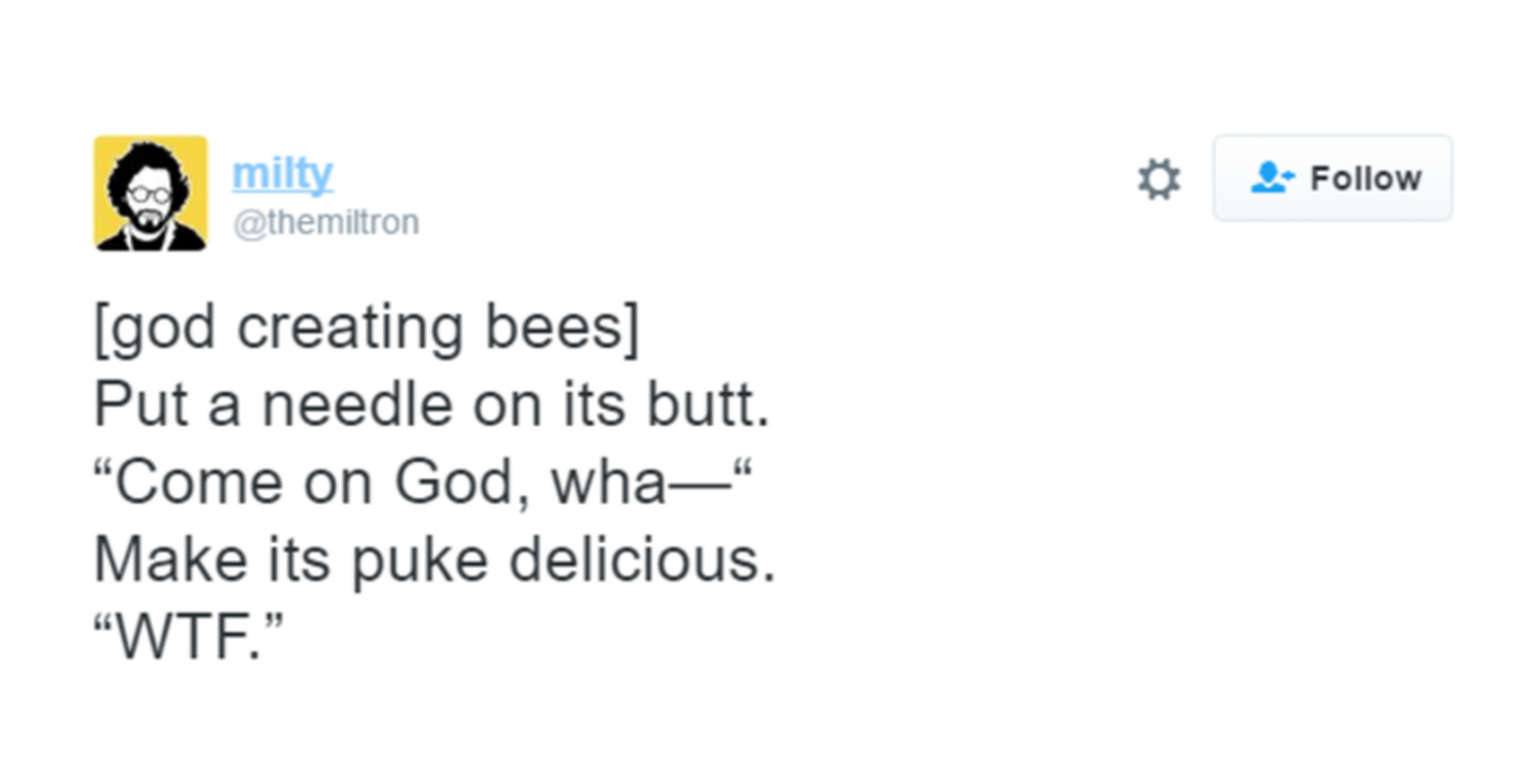Click the word "God," in the tweet
Viewport: 1536px width, 776px height.
click(x=462, y=482)
